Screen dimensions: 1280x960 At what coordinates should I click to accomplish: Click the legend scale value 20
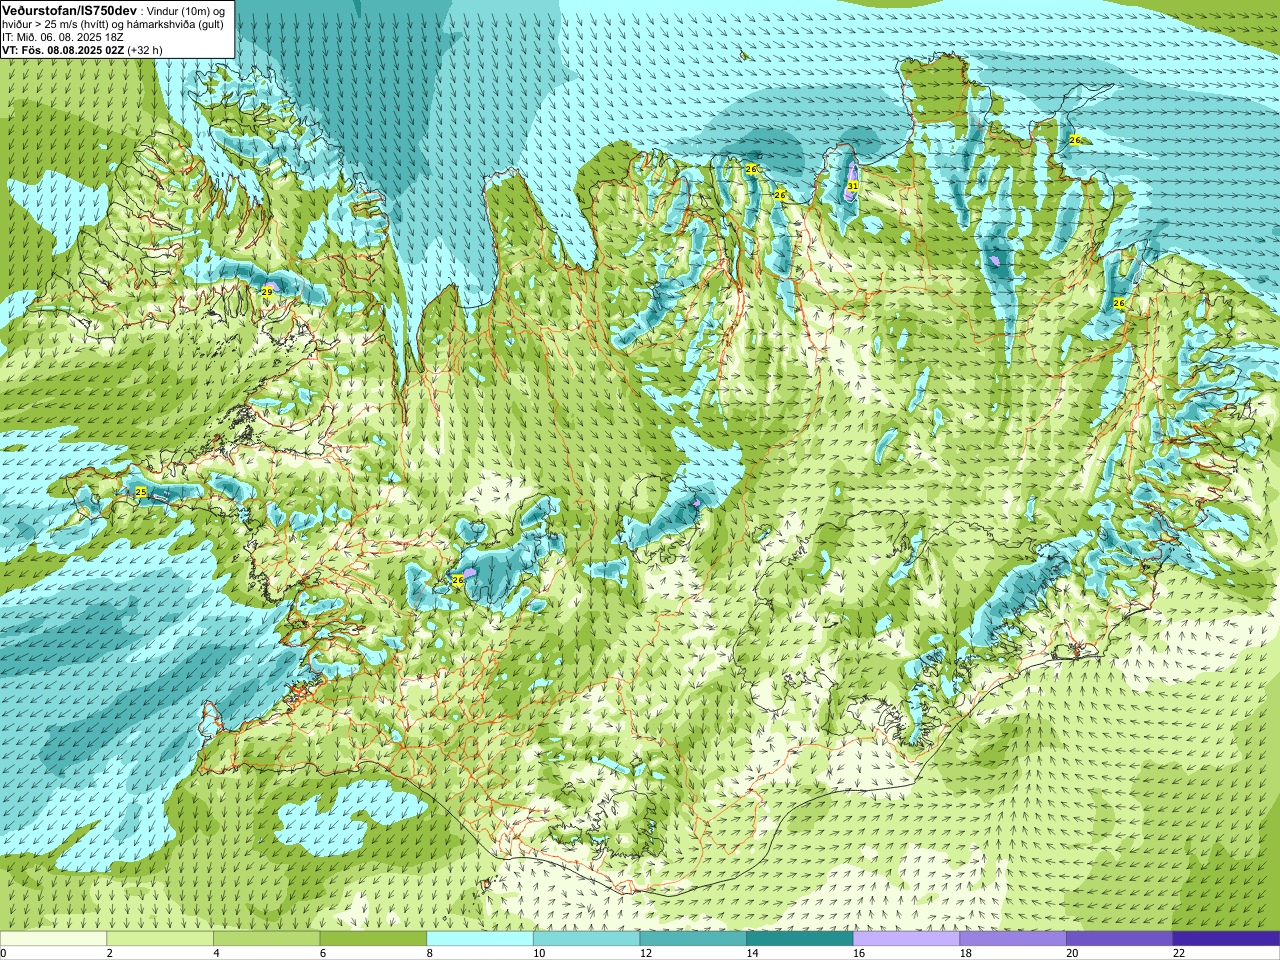click(1072, 954)
